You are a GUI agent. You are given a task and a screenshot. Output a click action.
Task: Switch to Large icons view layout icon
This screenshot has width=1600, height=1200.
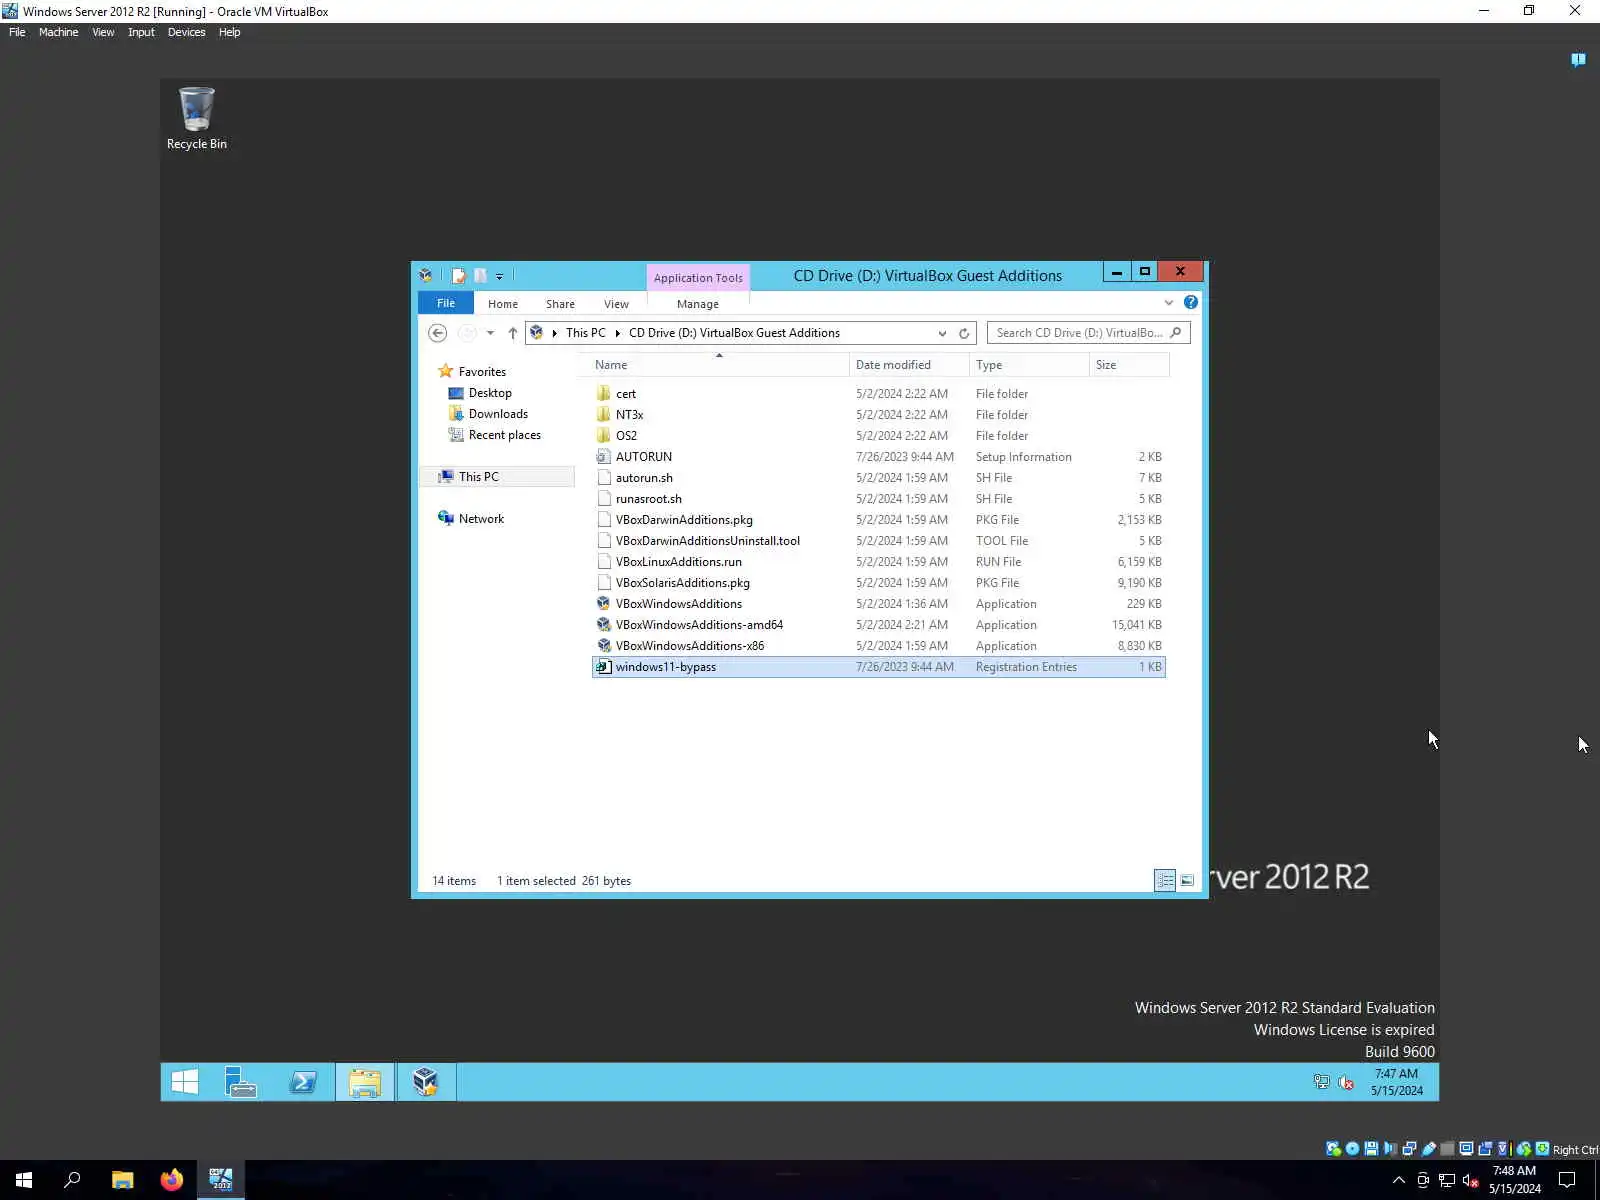point(1187,880)
